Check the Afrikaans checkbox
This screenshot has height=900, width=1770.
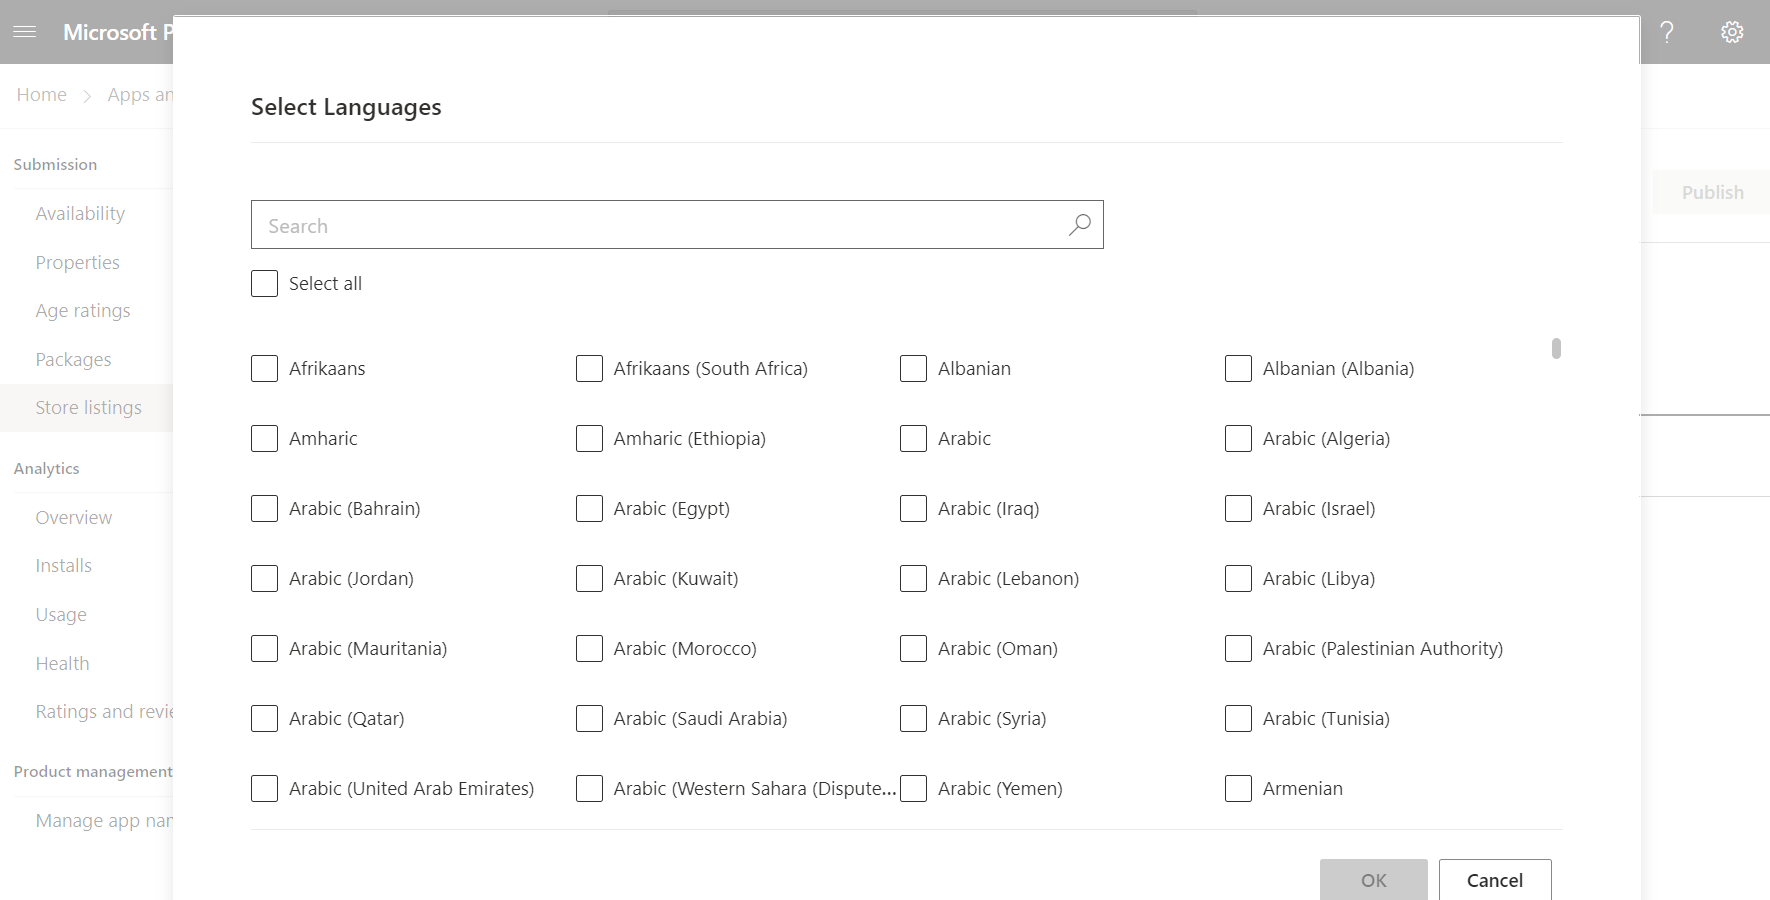264,369
